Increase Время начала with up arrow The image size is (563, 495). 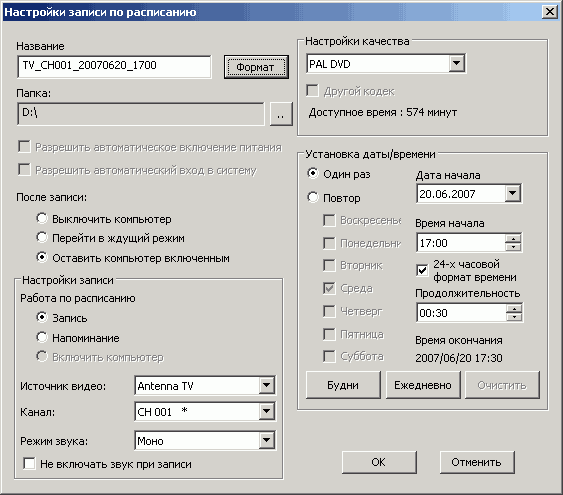(513, 239)
